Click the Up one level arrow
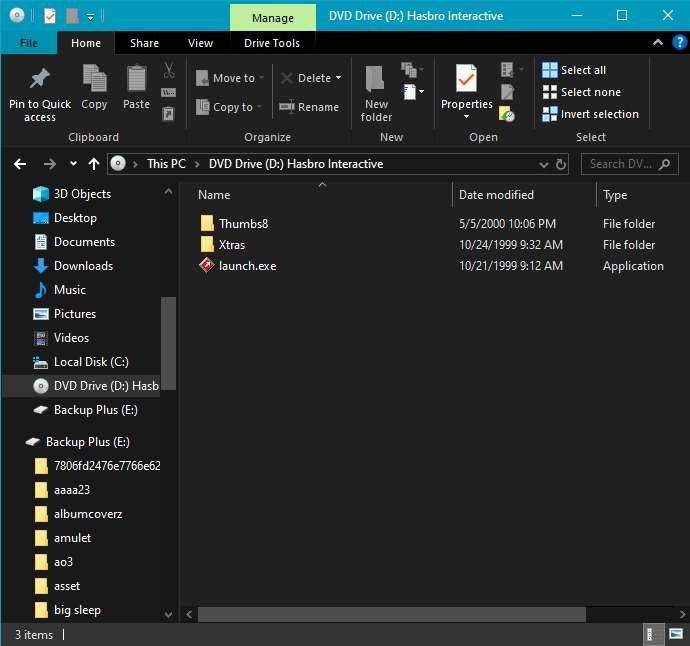Screen dimensions: 690x646 (94, 164)
